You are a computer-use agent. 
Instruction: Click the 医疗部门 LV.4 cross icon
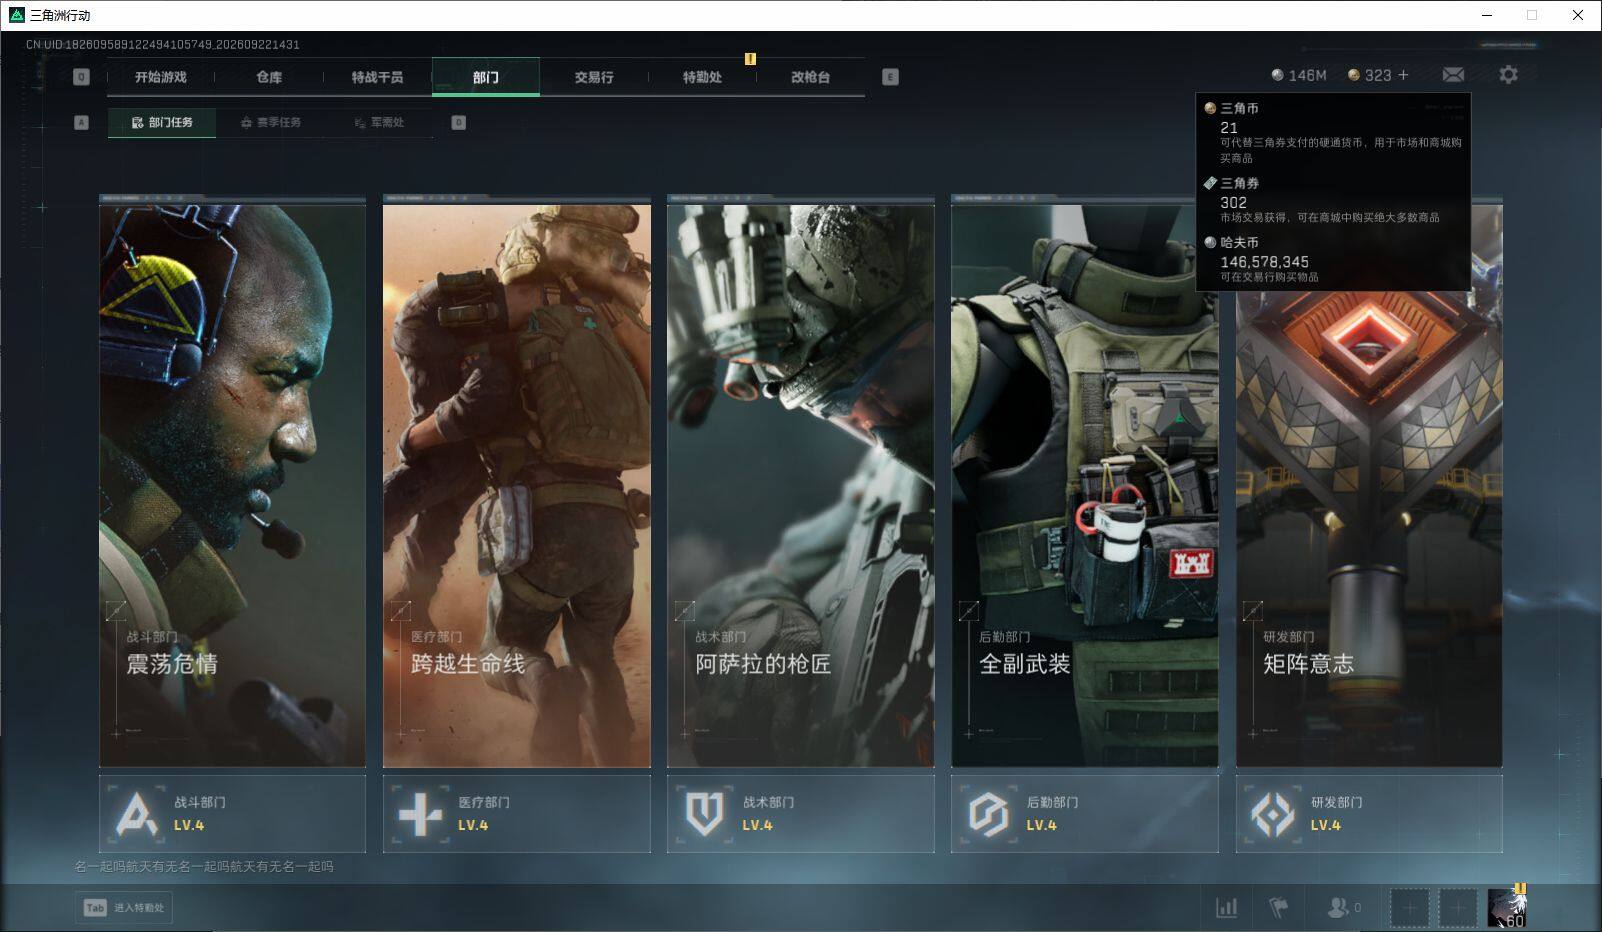420,814
